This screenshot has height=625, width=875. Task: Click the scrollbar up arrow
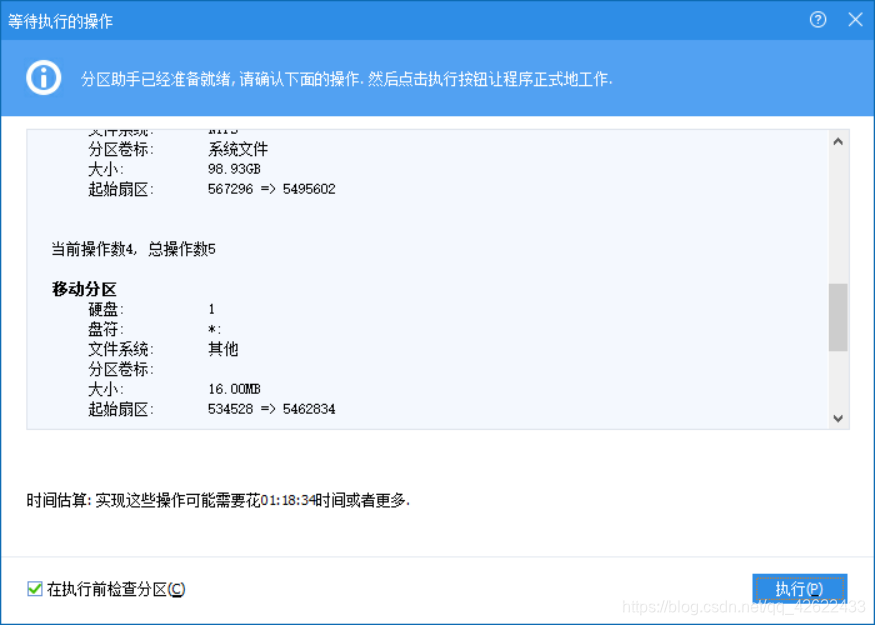838,142
